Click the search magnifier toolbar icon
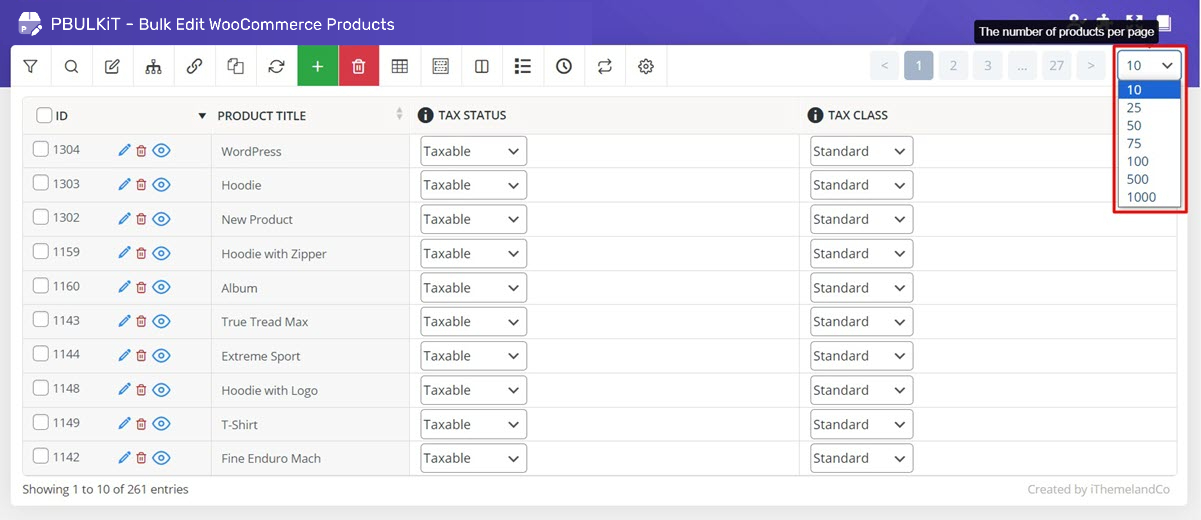The image size is (1201, 520). click(x=72, y=67)
